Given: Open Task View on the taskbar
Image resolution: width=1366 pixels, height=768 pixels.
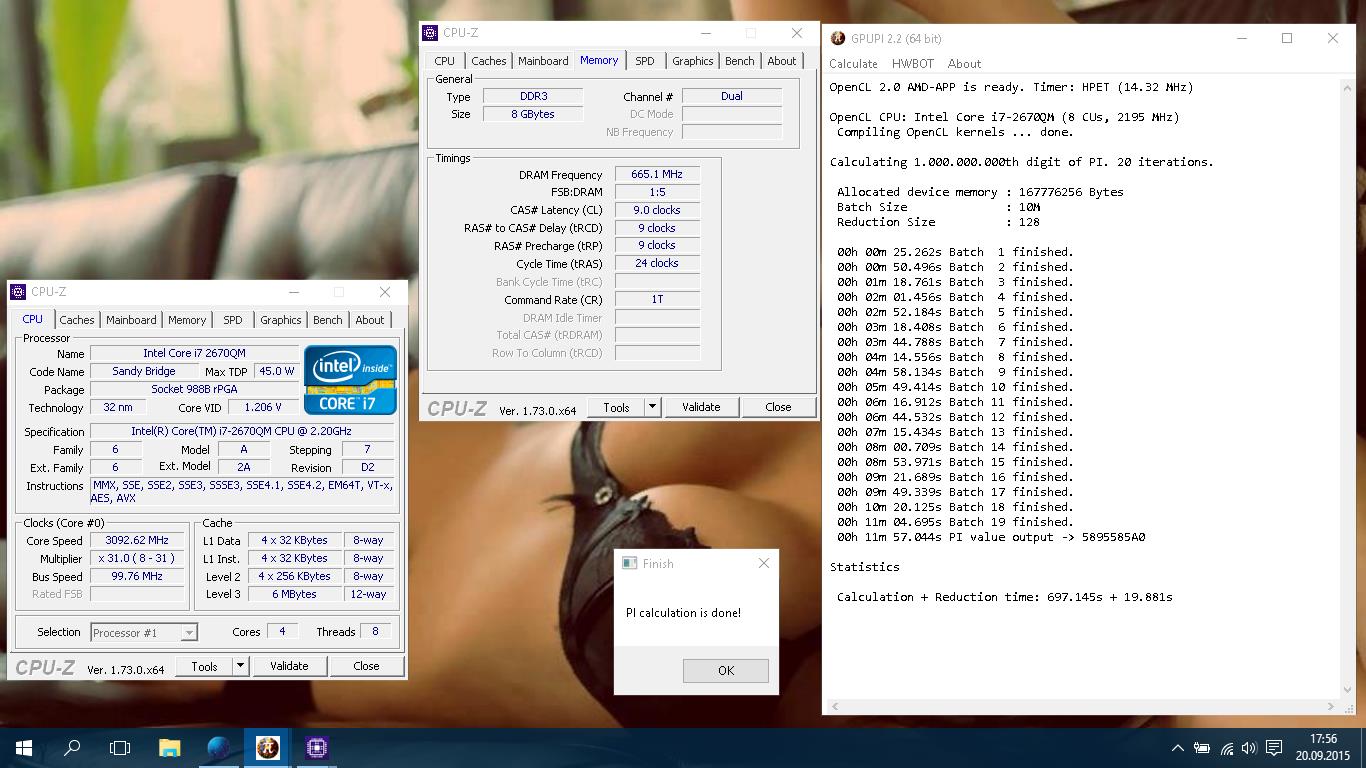Looking at the screenshot, I should pyautogui.click(x=120, y=747).
